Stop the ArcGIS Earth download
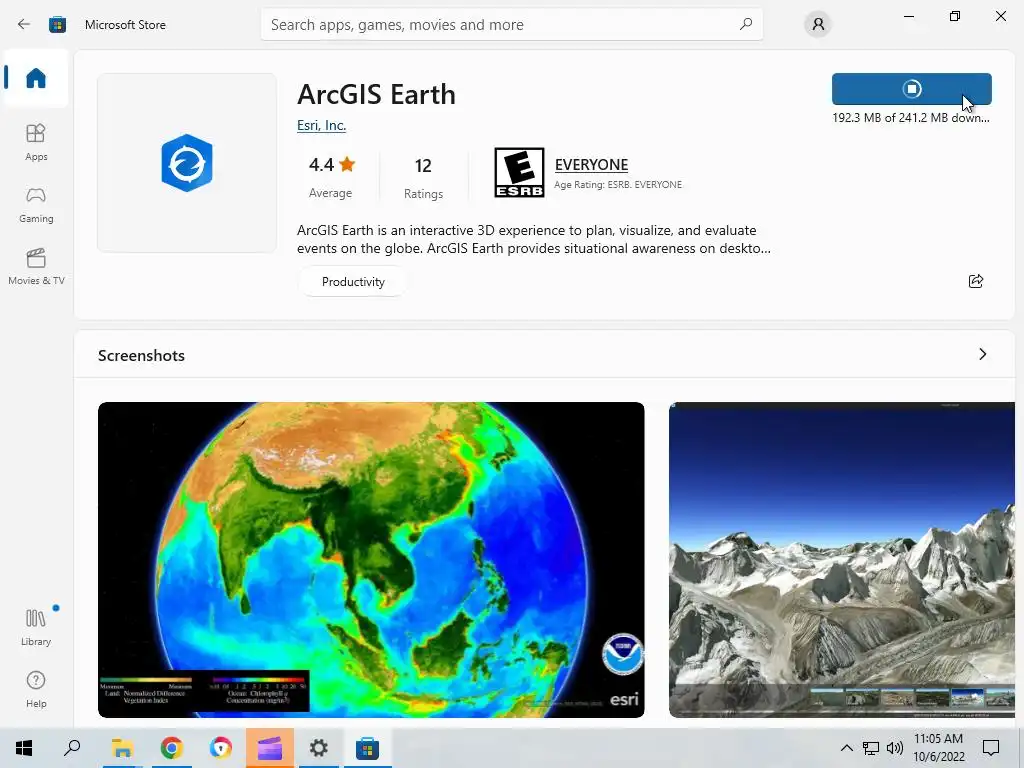This screenshot has width=1024, height=768. click(912, 89)
